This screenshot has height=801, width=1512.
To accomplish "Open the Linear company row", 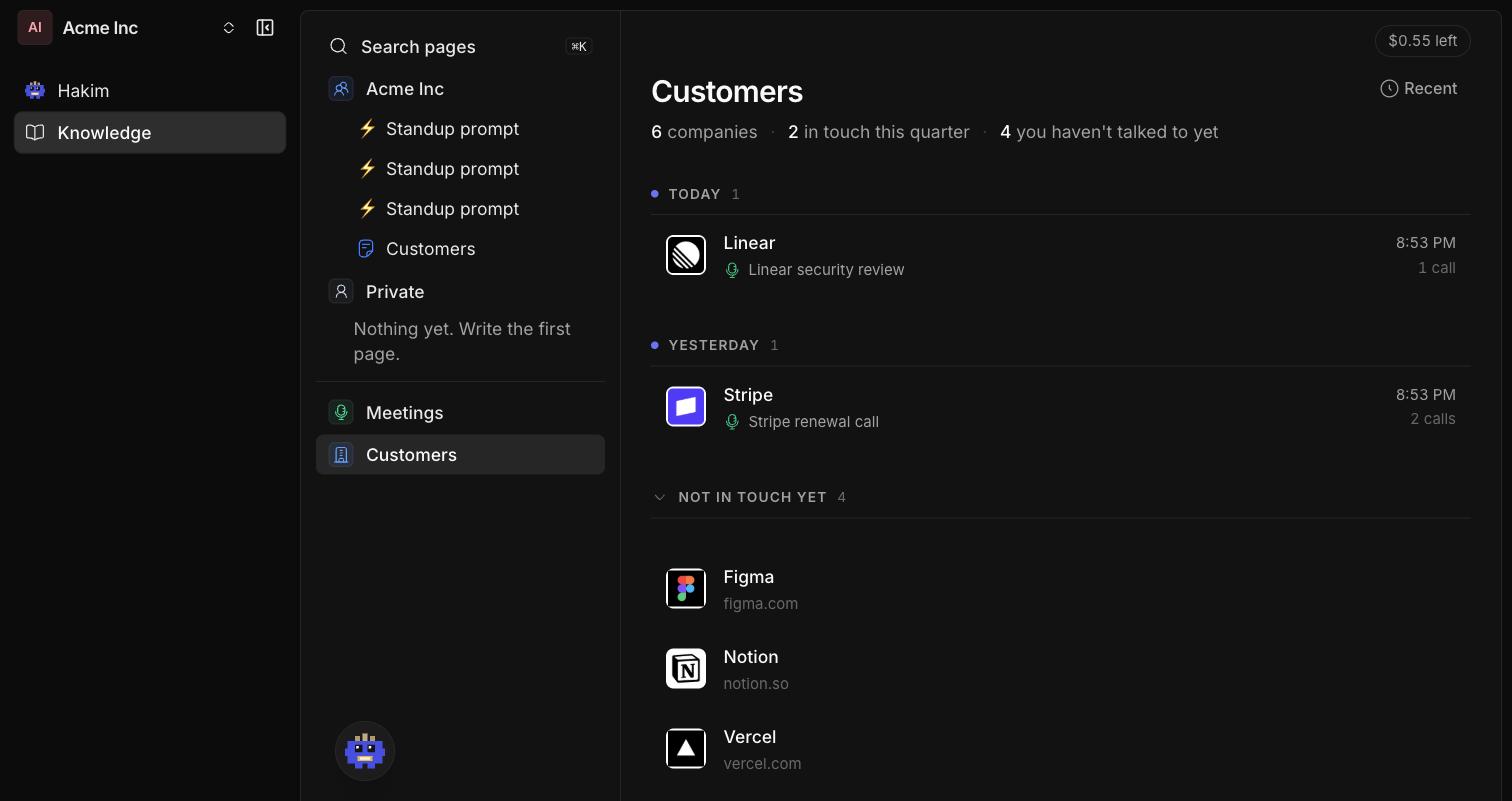I will [x=1060, y=255].
